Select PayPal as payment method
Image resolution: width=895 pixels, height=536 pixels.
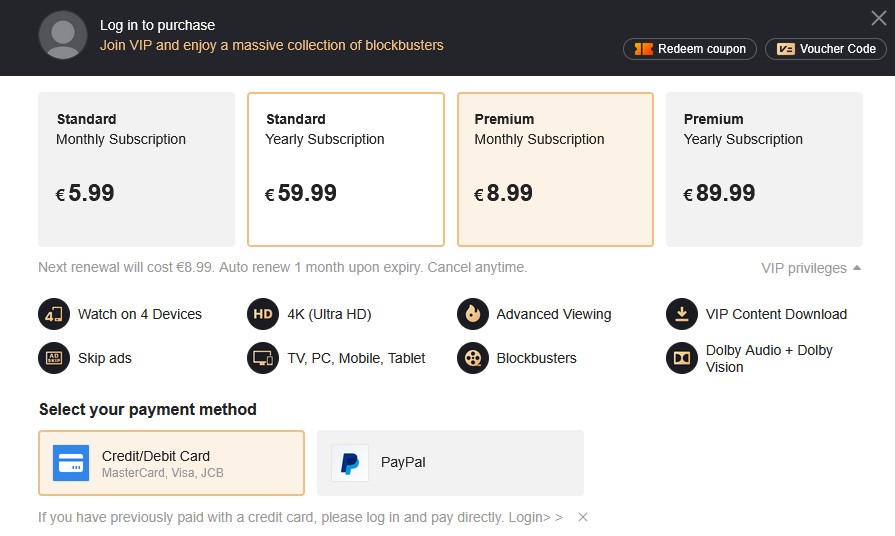(450, 463)
